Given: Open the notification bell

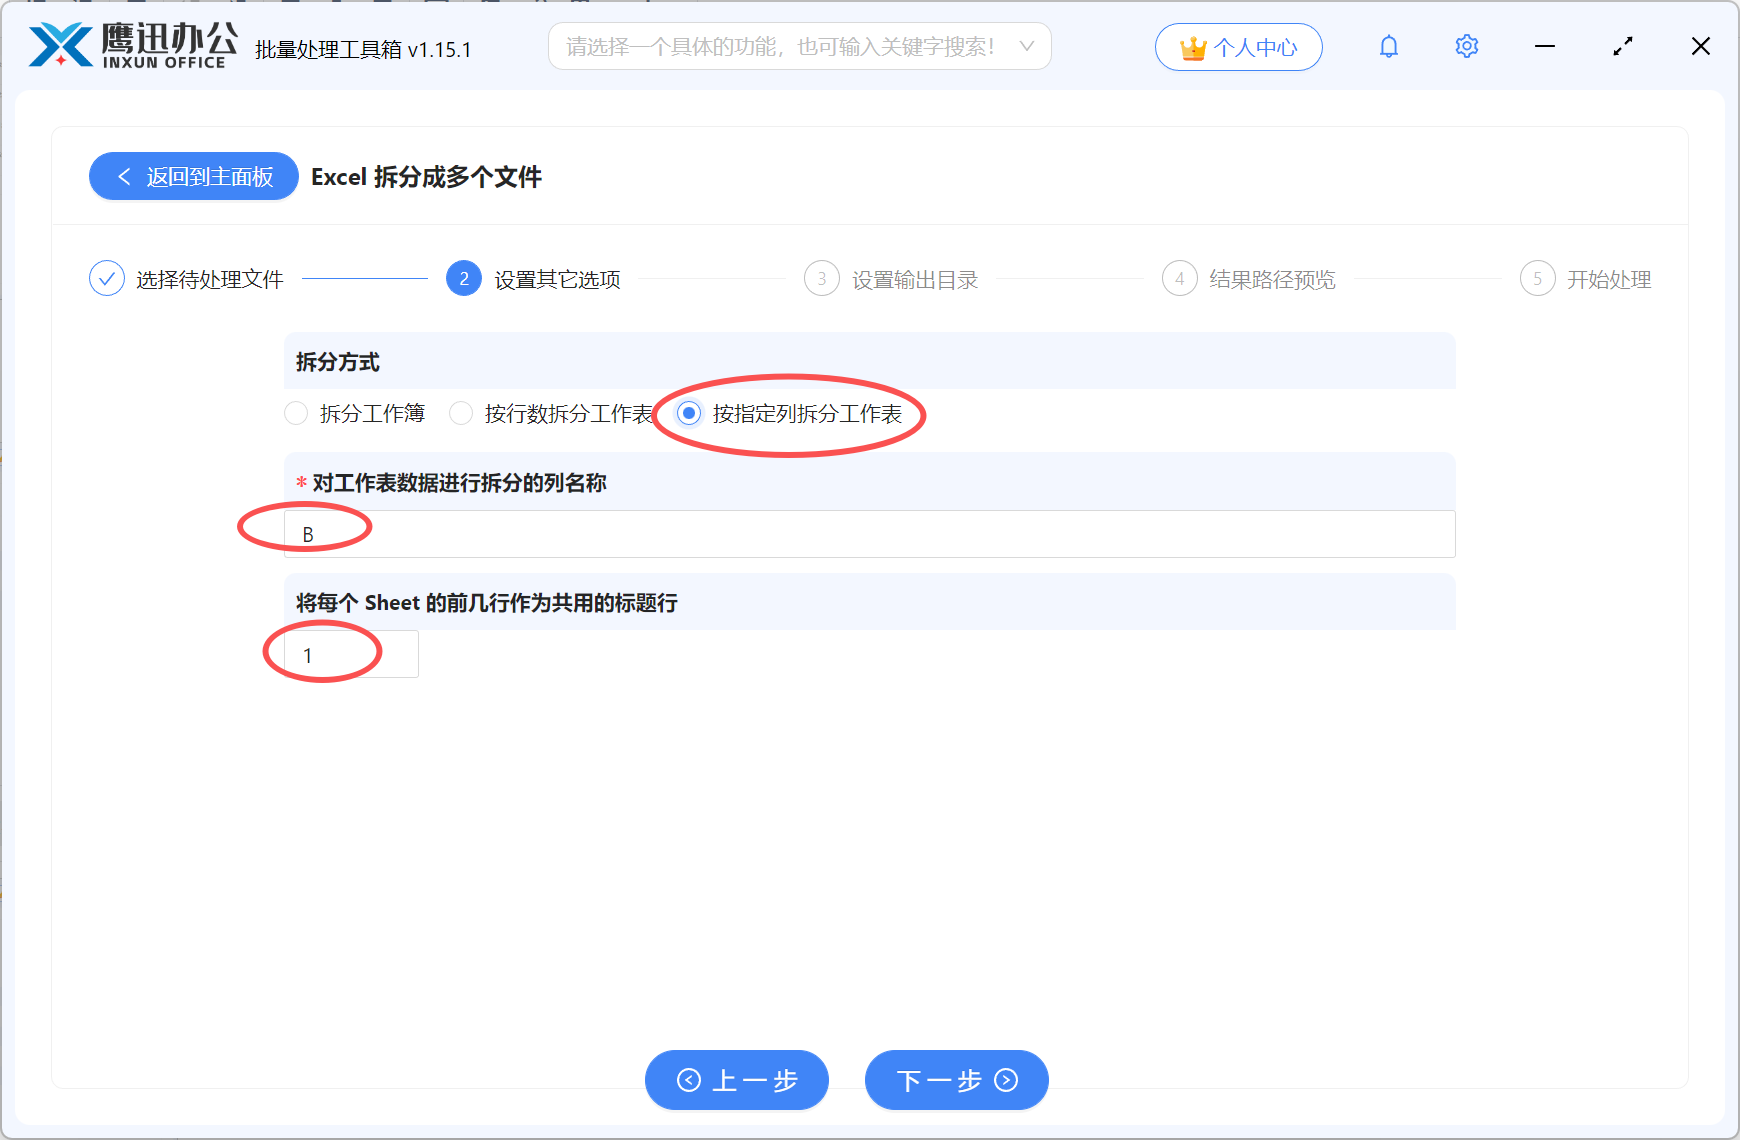Looking at the screenshot, I should click(x=1388, y=46).
